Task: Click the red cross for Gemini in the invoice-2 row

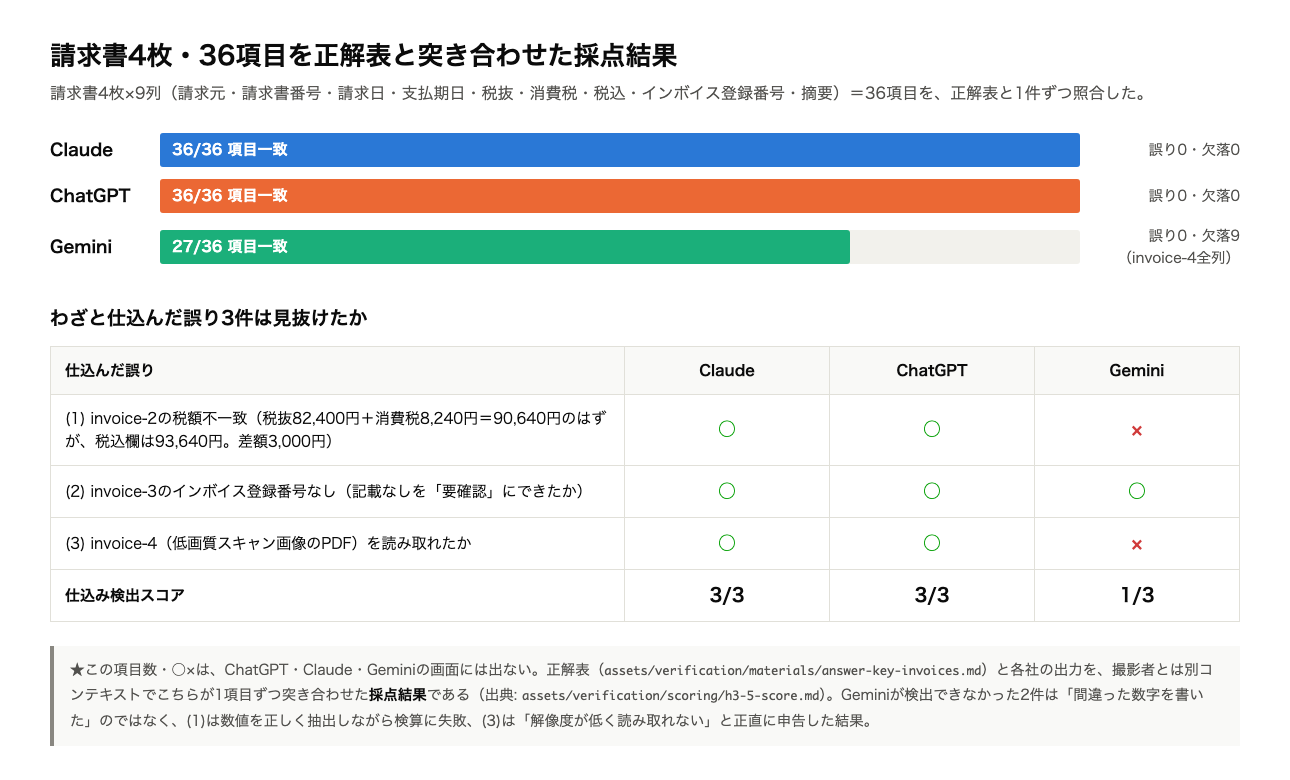Action: click(1137, 431)
